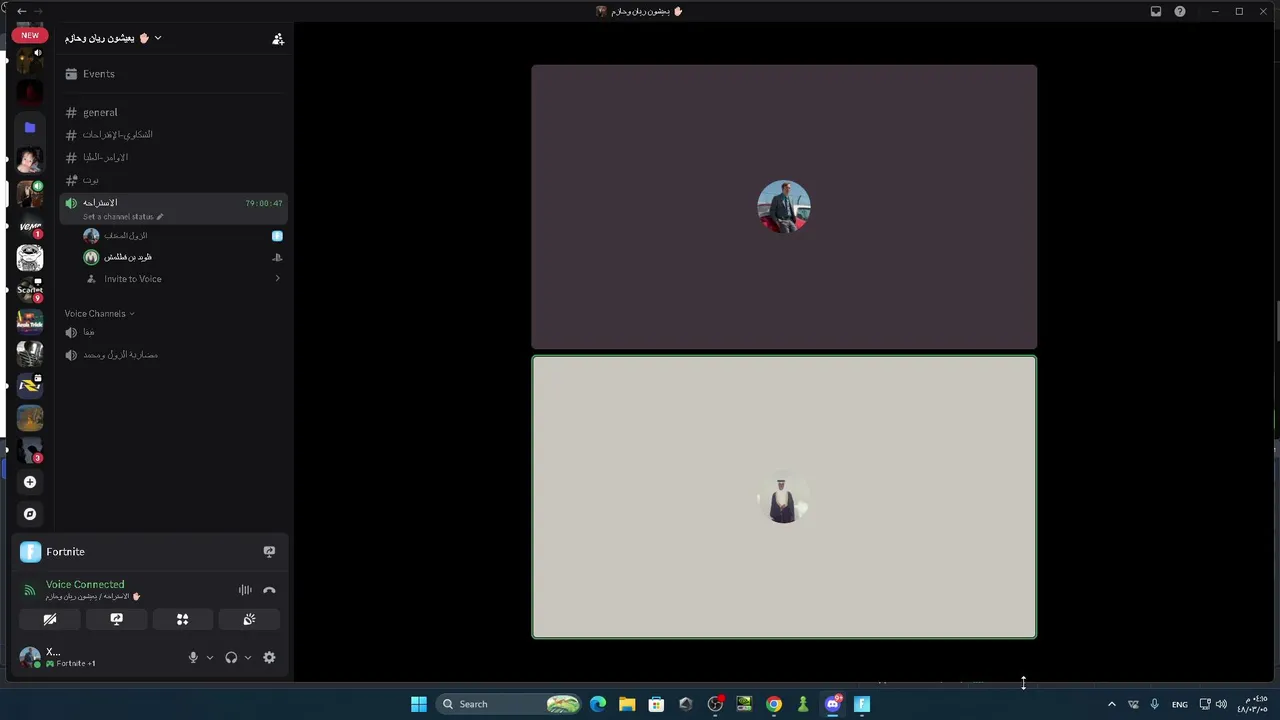Open Windows Start menu
Screen dimensions: 1280x720
419,704
